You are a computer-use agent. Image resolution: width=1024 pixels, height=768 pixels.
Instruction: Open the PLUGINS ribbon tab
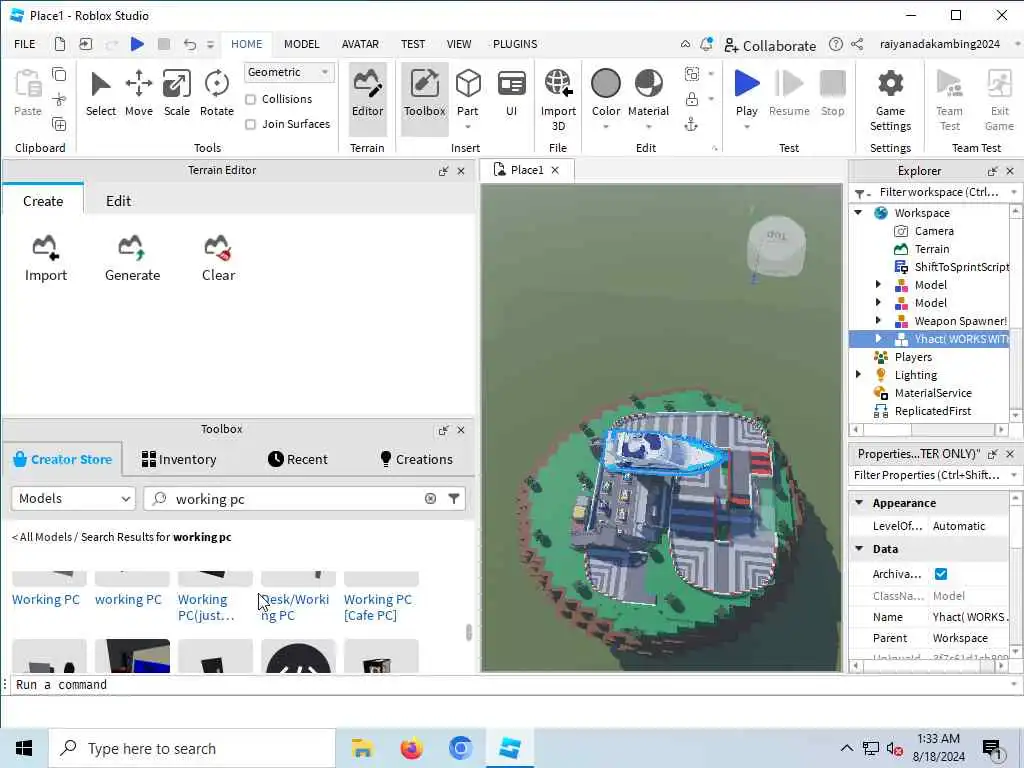pyautogui.click(x=515, y=44)
